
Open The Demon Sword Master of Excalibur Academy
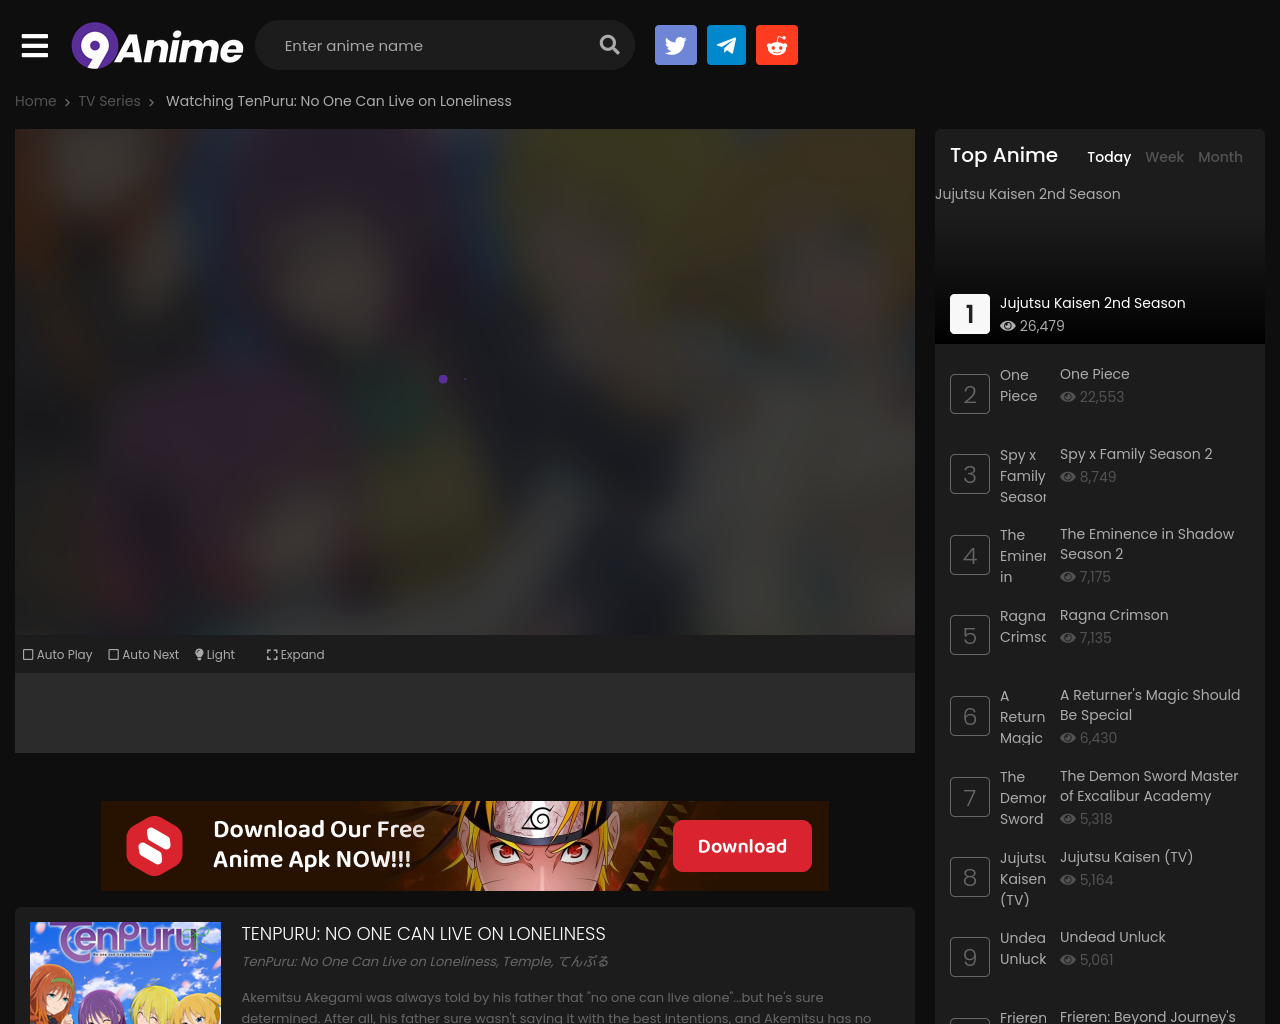pyautogui.click(x=1149, y=786)
